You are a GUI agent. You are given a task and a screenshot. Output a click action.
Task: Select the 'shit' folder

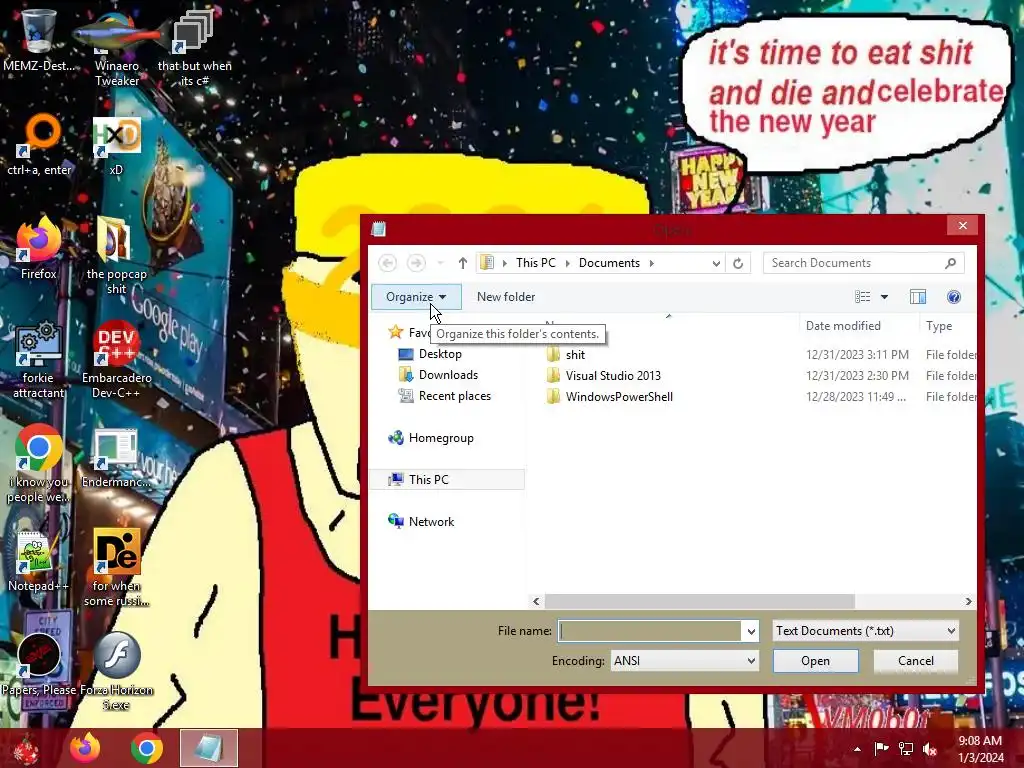(575, 355)
